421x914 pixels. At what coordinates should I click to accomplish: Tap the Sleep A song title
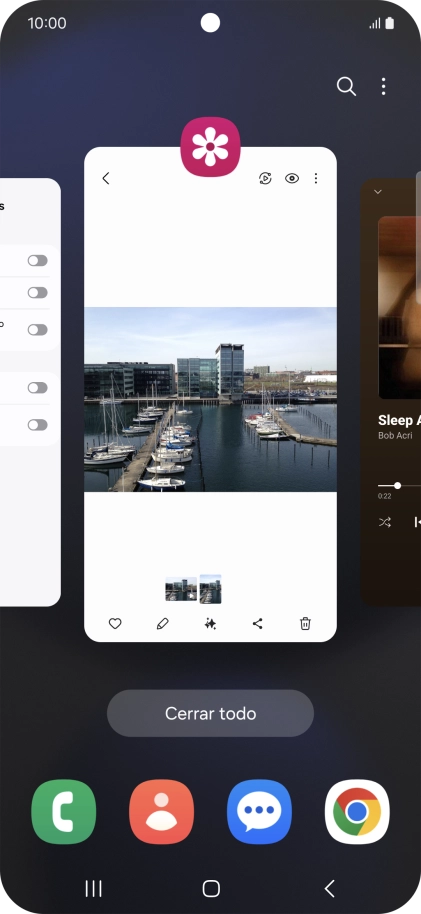pos(399,420)
